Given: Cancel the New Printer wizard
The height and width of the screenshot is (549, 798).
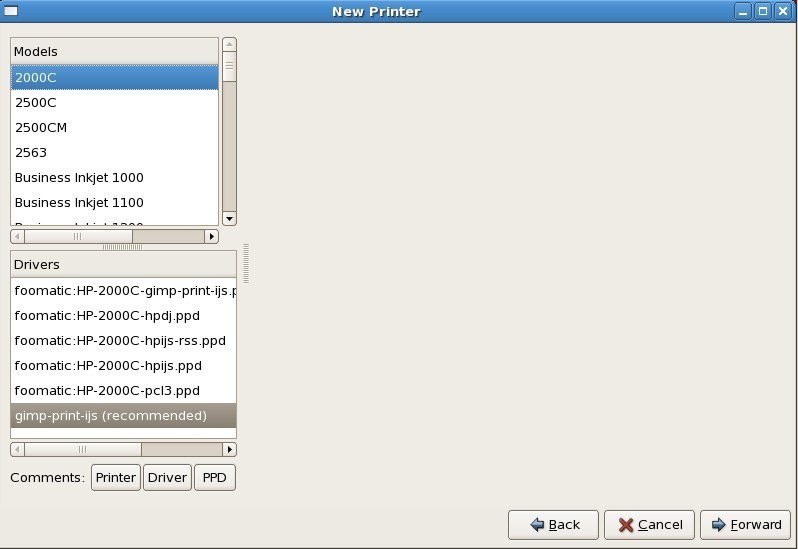Looking at the screenshot, I should pyautogui.click(x=649, y=525).
